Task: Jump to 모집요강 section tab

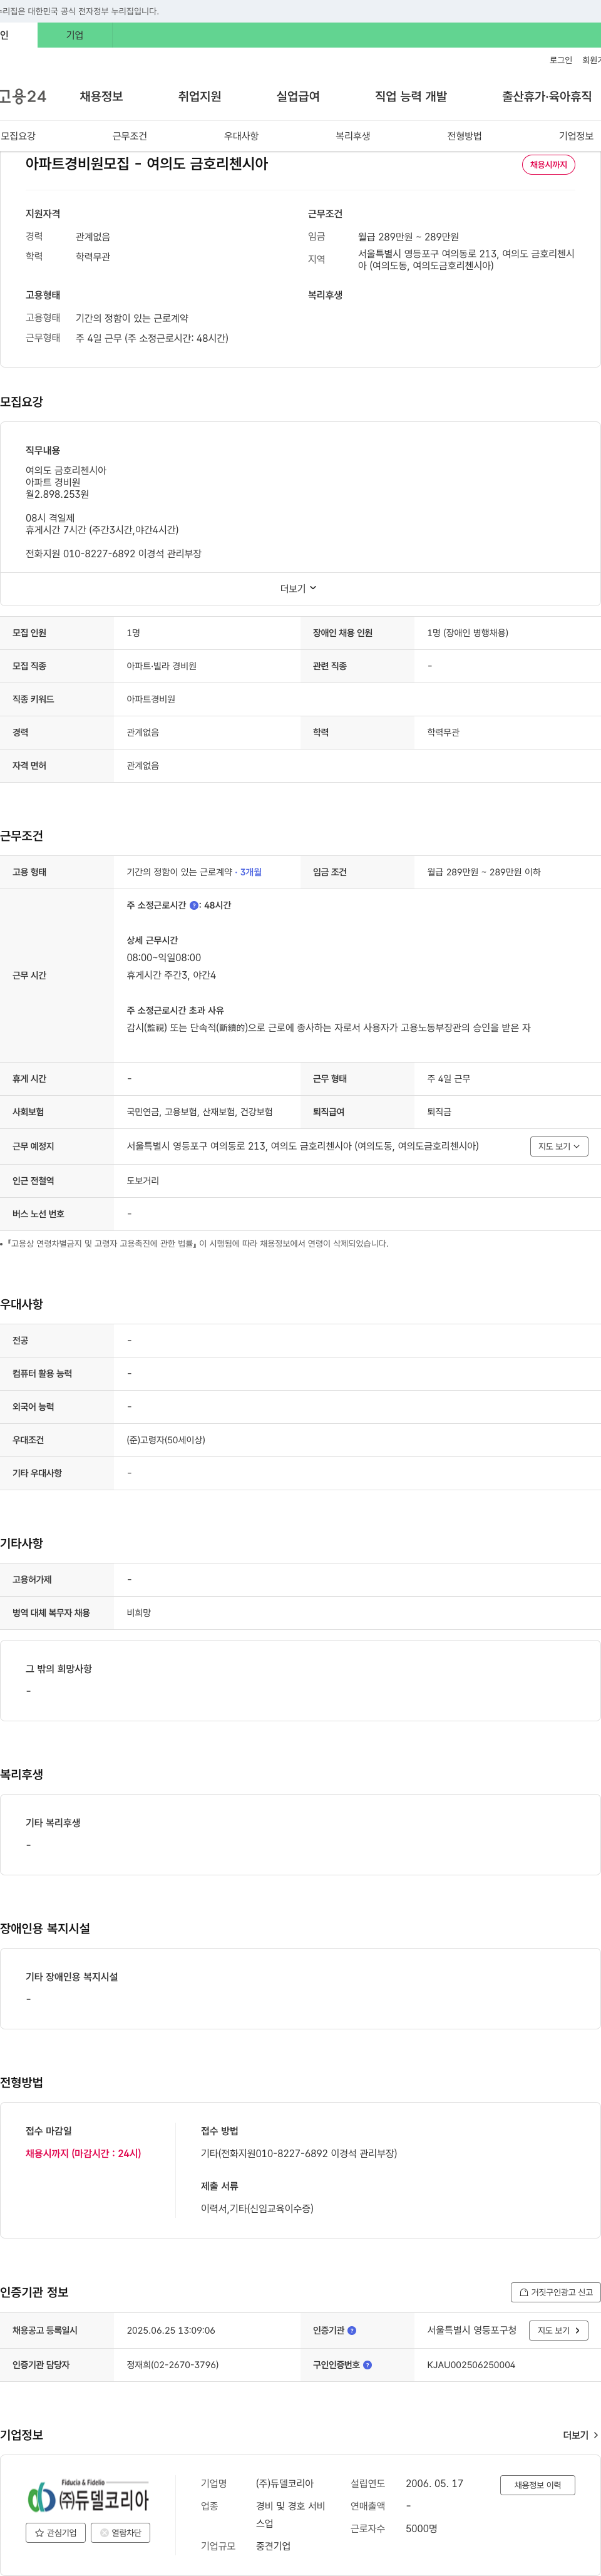Action: [18, 136]
